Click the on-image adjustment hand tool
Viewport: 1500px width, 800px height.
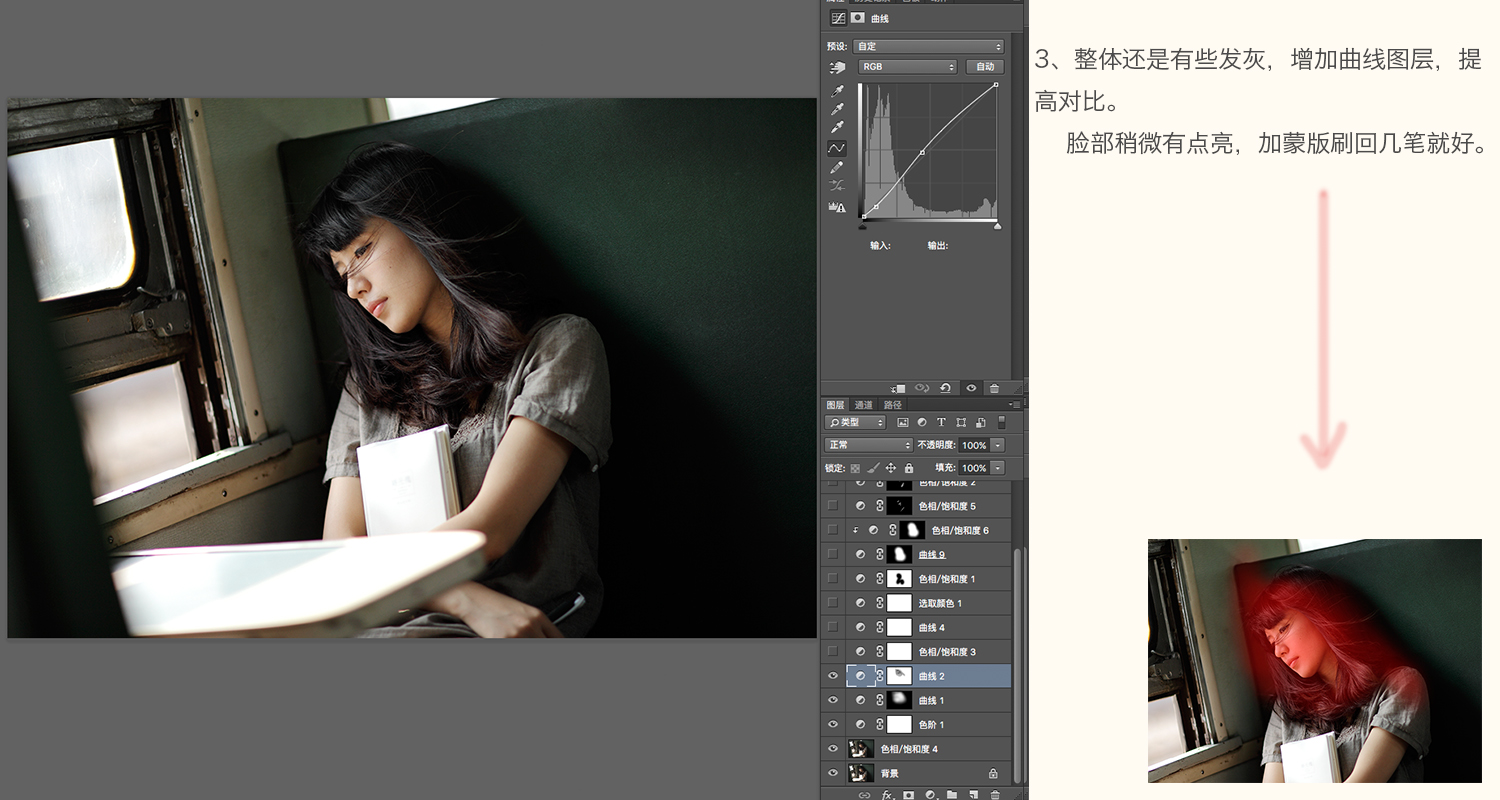click(837, 67)
